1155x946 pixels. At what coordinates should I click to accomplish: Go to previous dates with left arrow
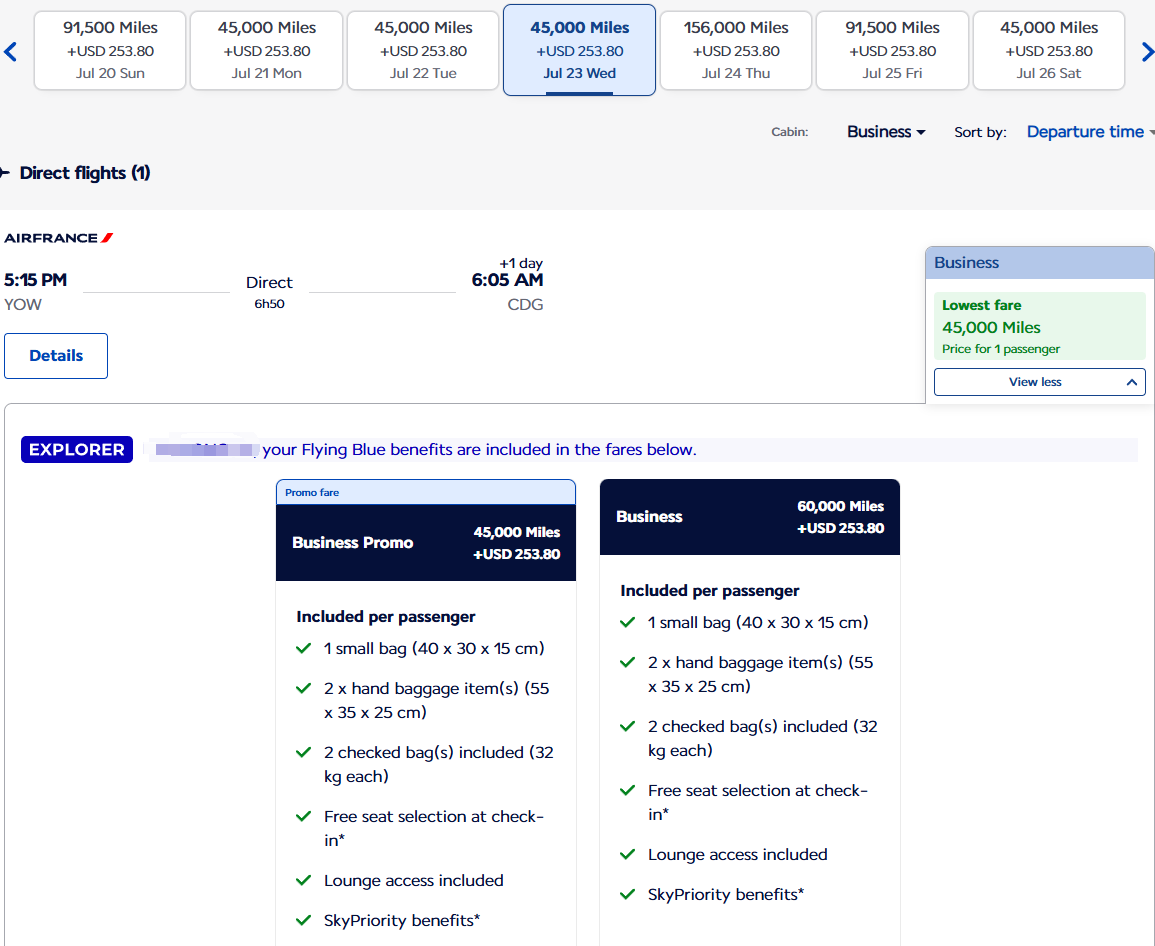(x=10, y=52)
